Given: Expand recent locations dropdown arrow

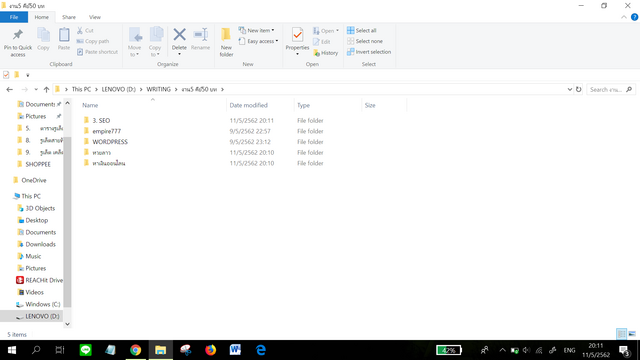Looking at the screenshot, I should coord(36,89).
